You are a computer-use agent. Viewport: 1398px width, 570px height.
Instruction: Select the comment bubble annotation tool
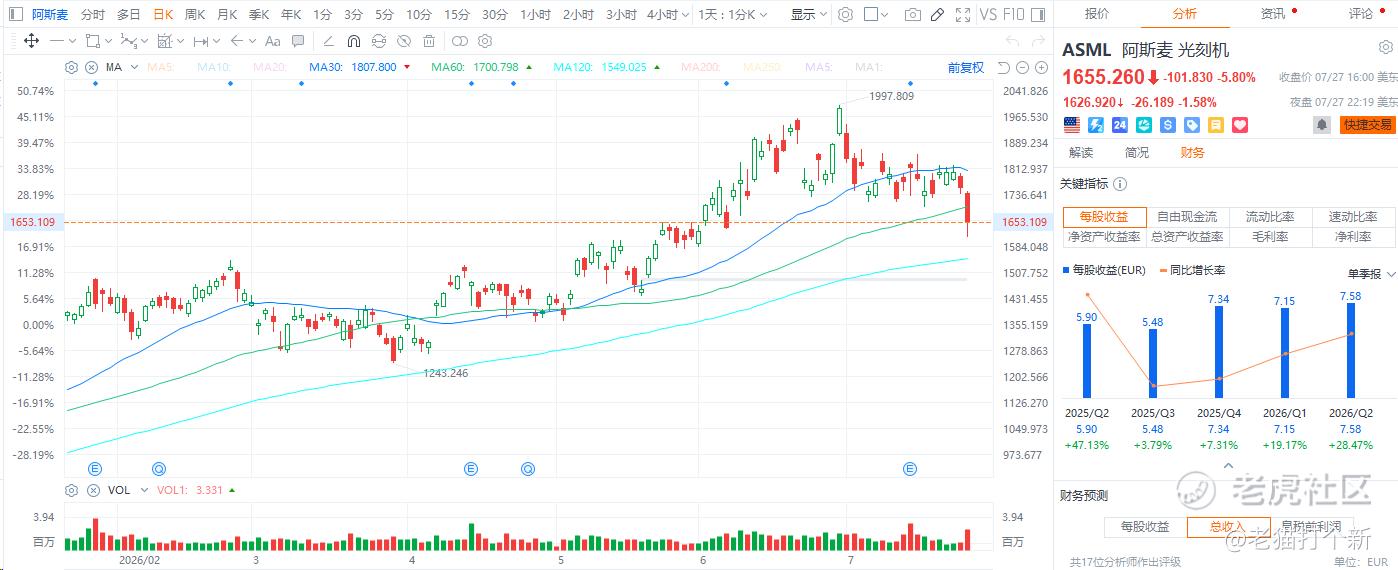(298, 41)
